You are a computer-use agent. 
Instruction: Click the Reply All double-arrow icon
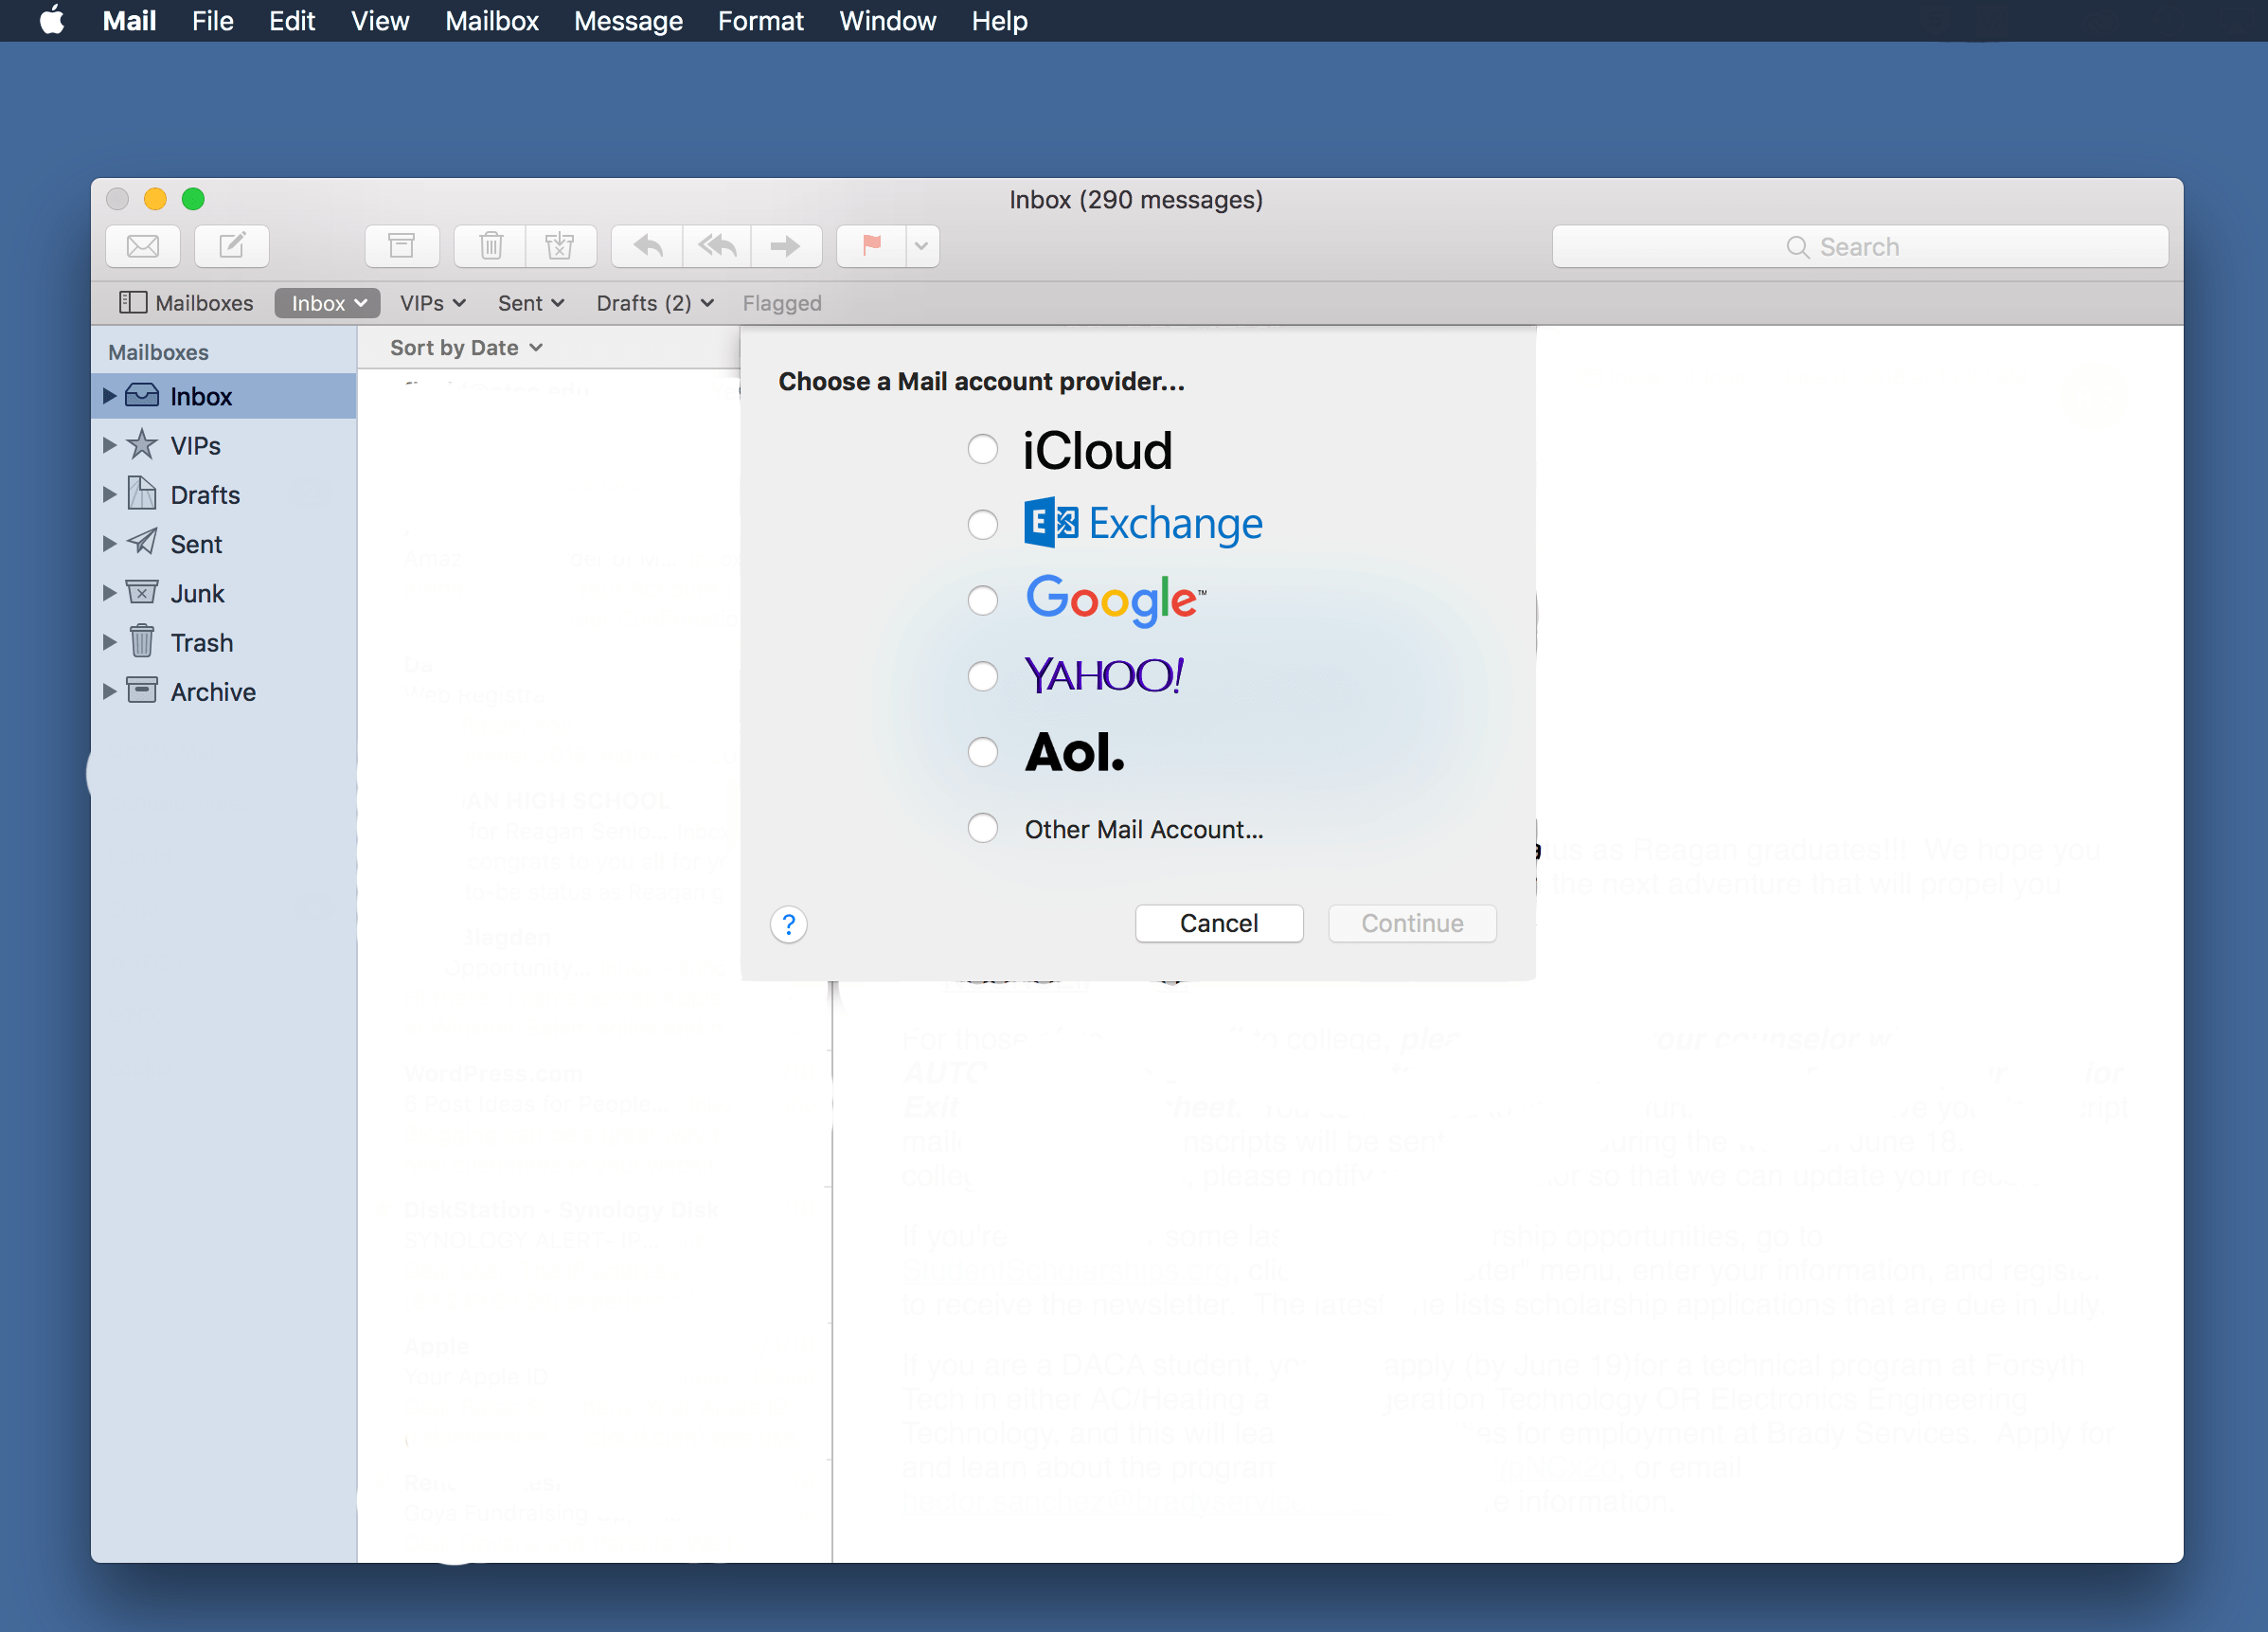[x=717, y=246]
